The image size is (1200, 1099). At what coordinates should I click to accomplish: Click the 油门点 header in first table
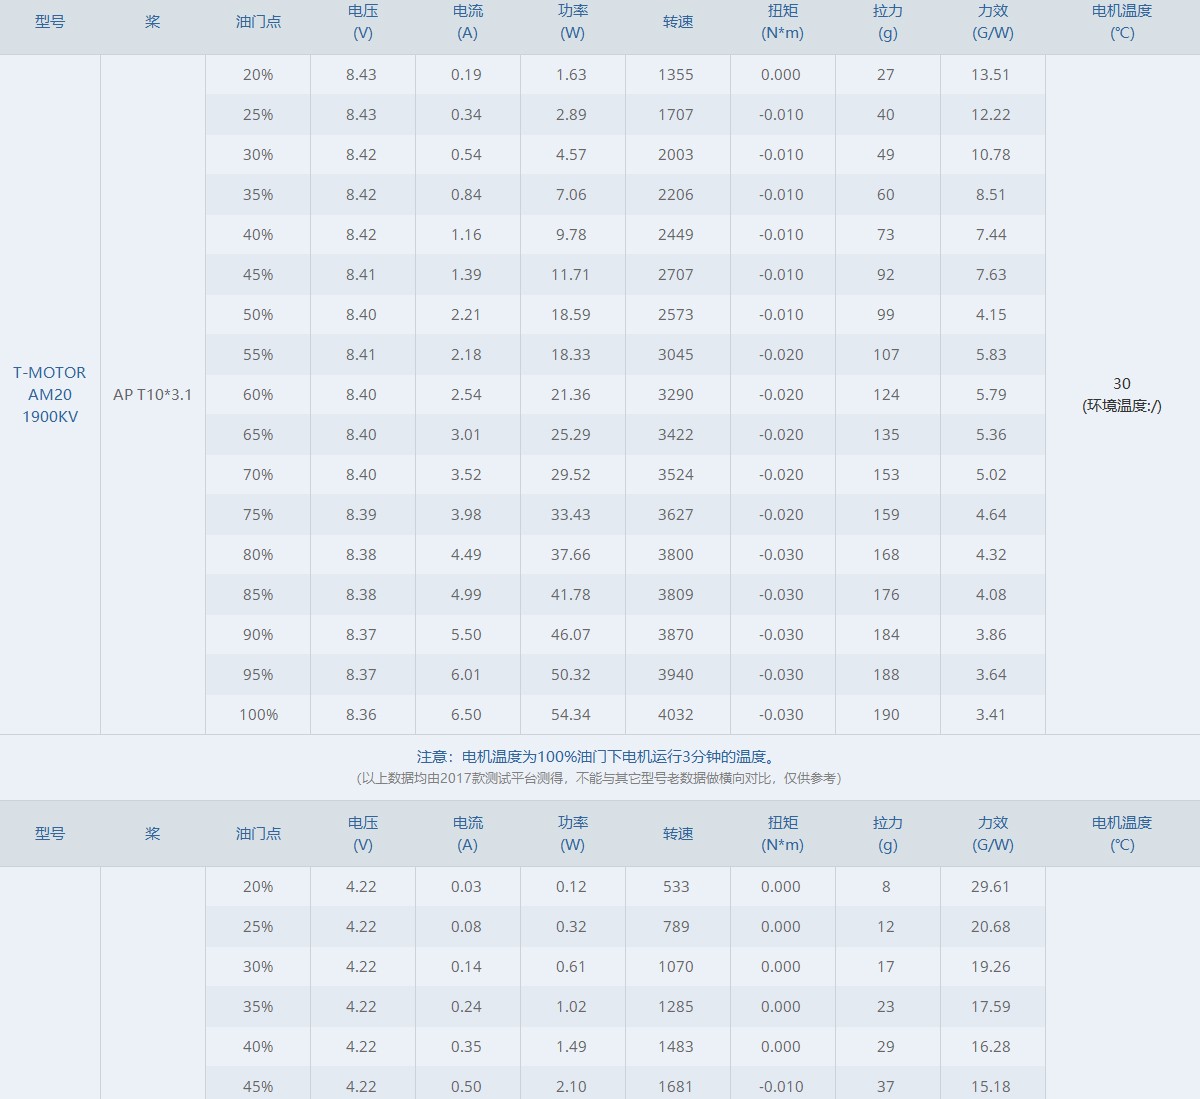click(x=258, y=22)
